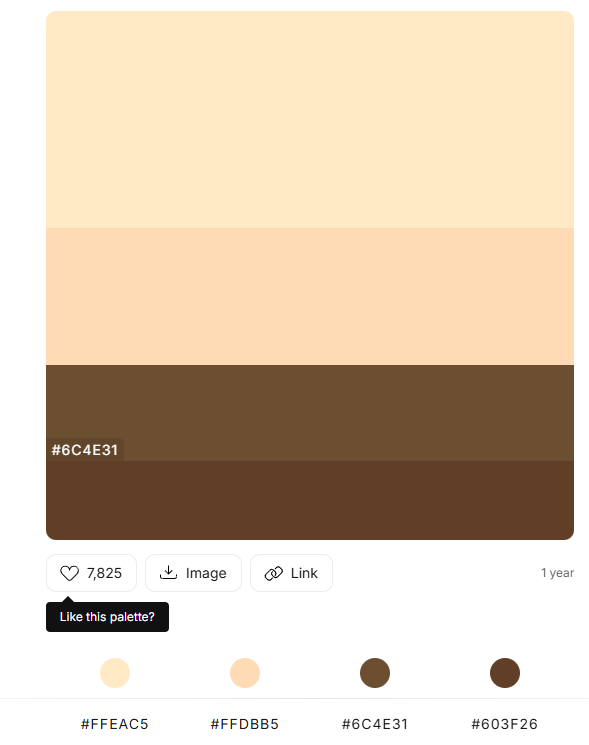Copy the #FFEAC5 hex code text
The image size is (589, 745).
[115, 724]
